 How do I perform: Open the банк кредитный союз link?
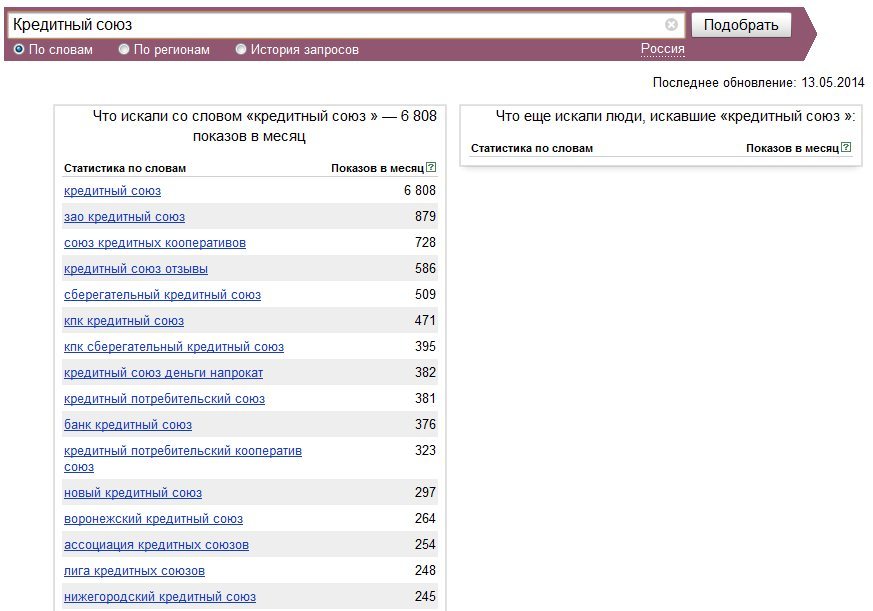click(x=128, y=425)
